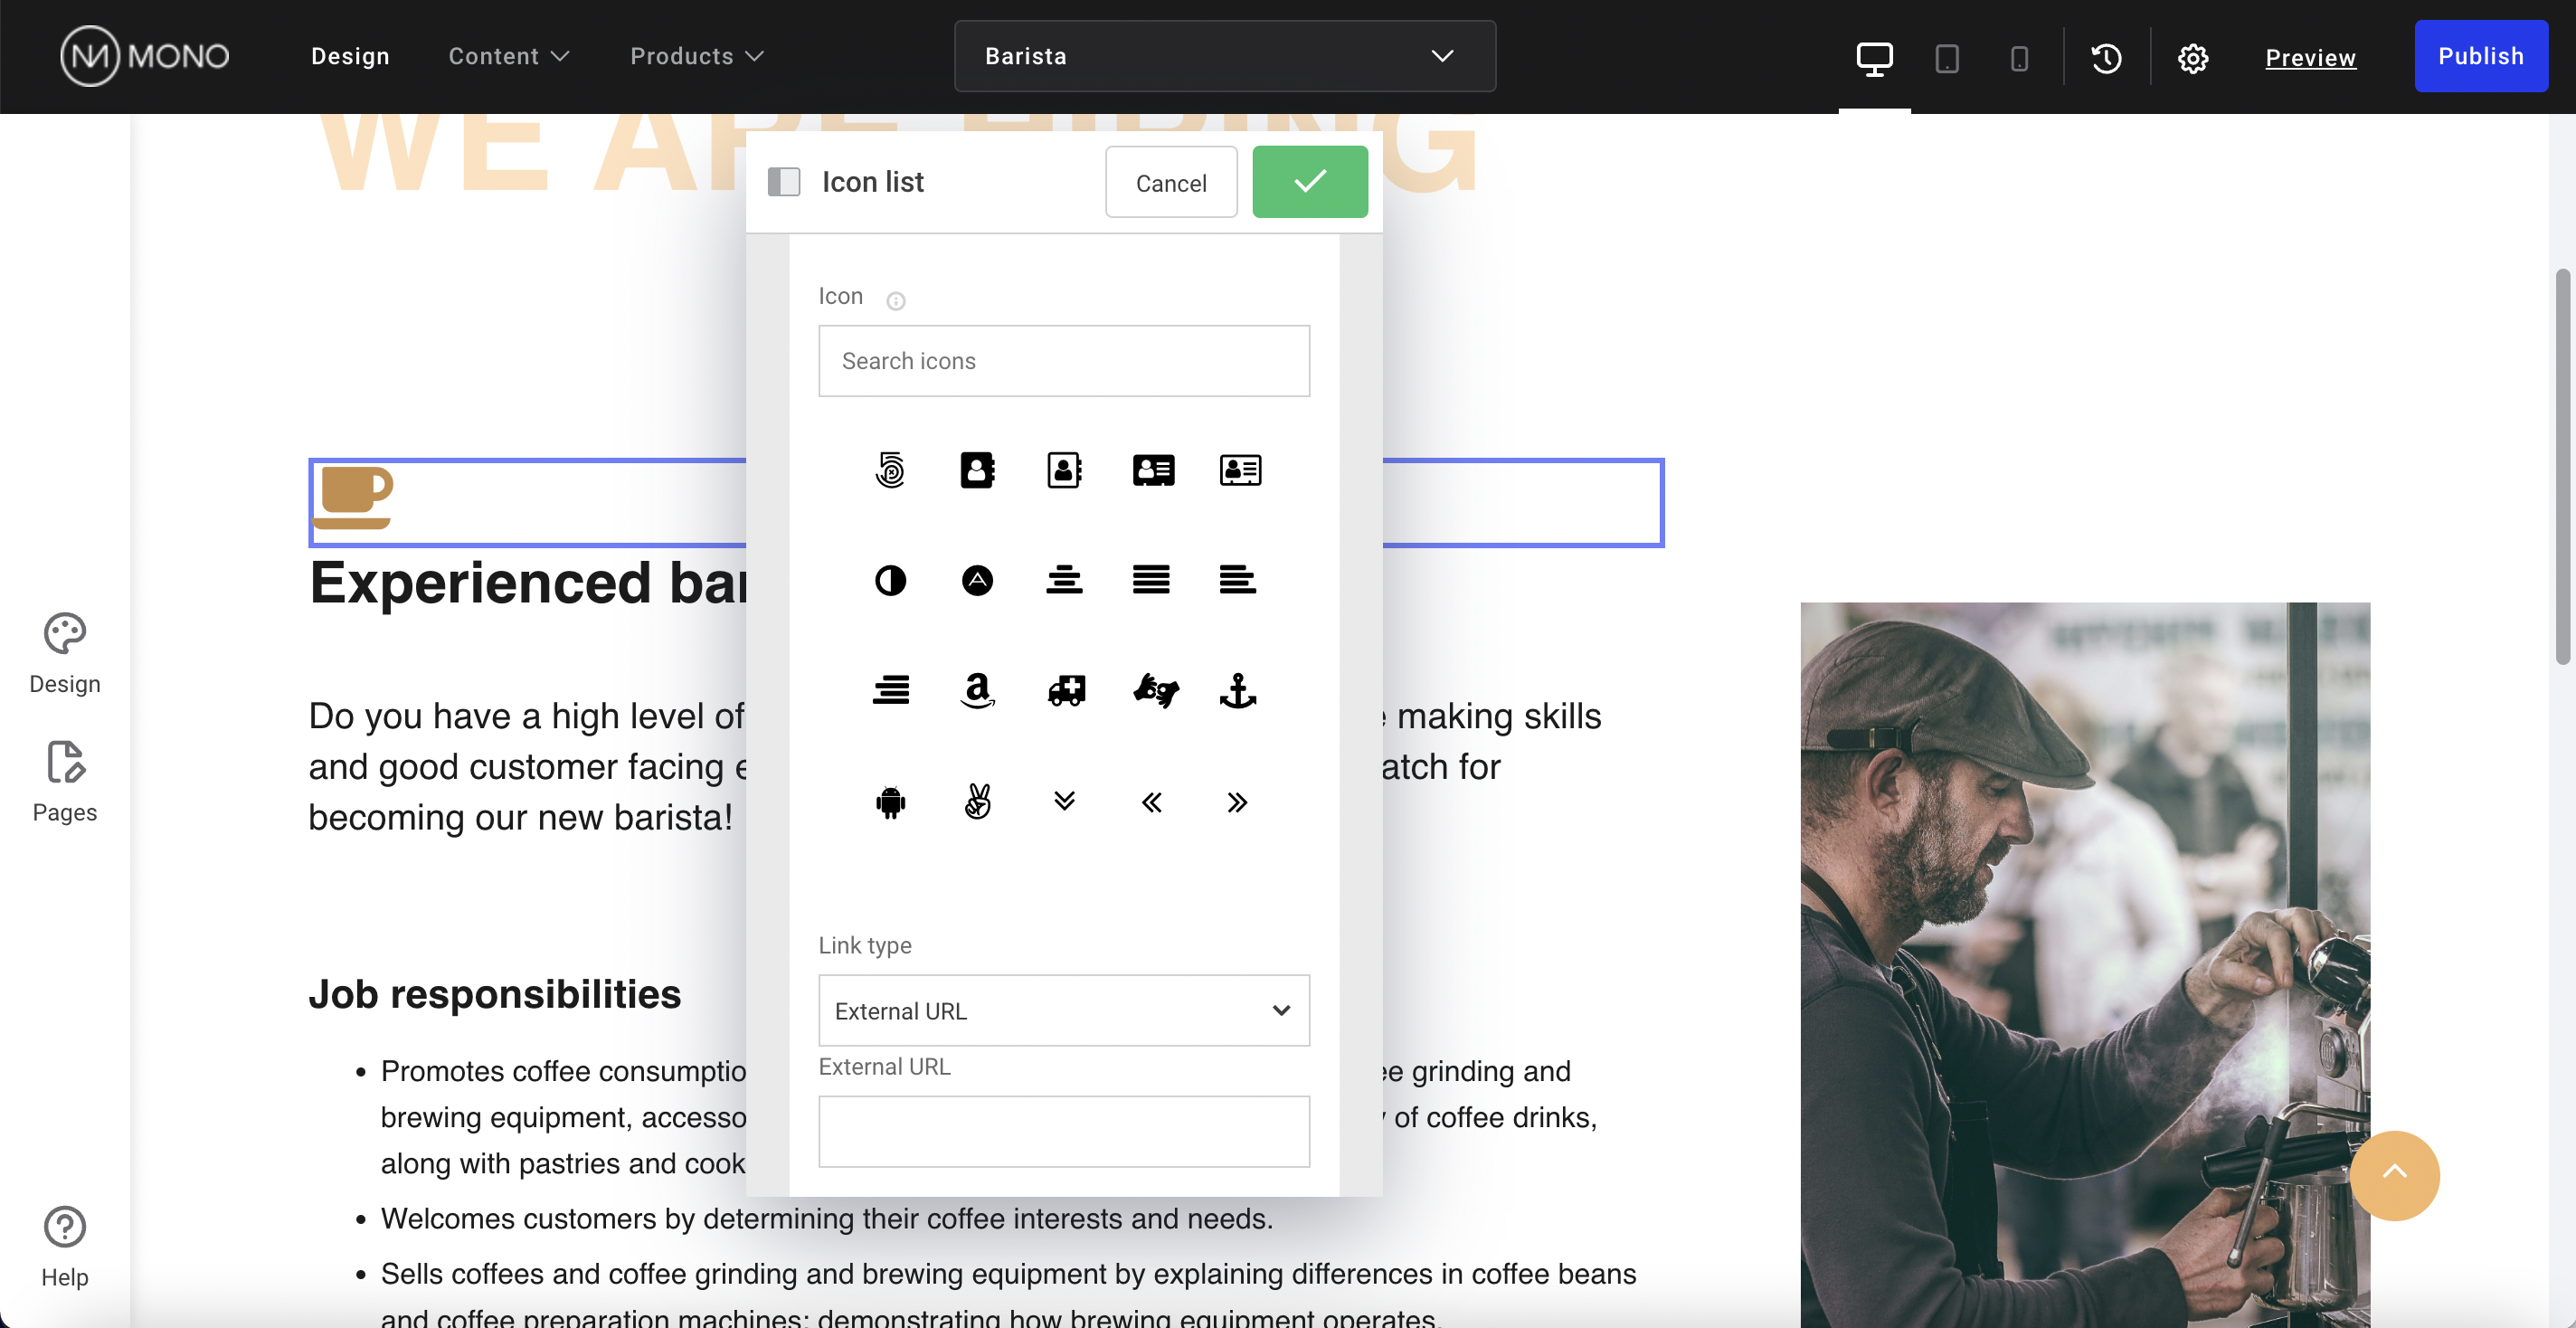This screenshot has height=1328, width=2576.
Task: Focus the Search icons field
Action: 1064,361
